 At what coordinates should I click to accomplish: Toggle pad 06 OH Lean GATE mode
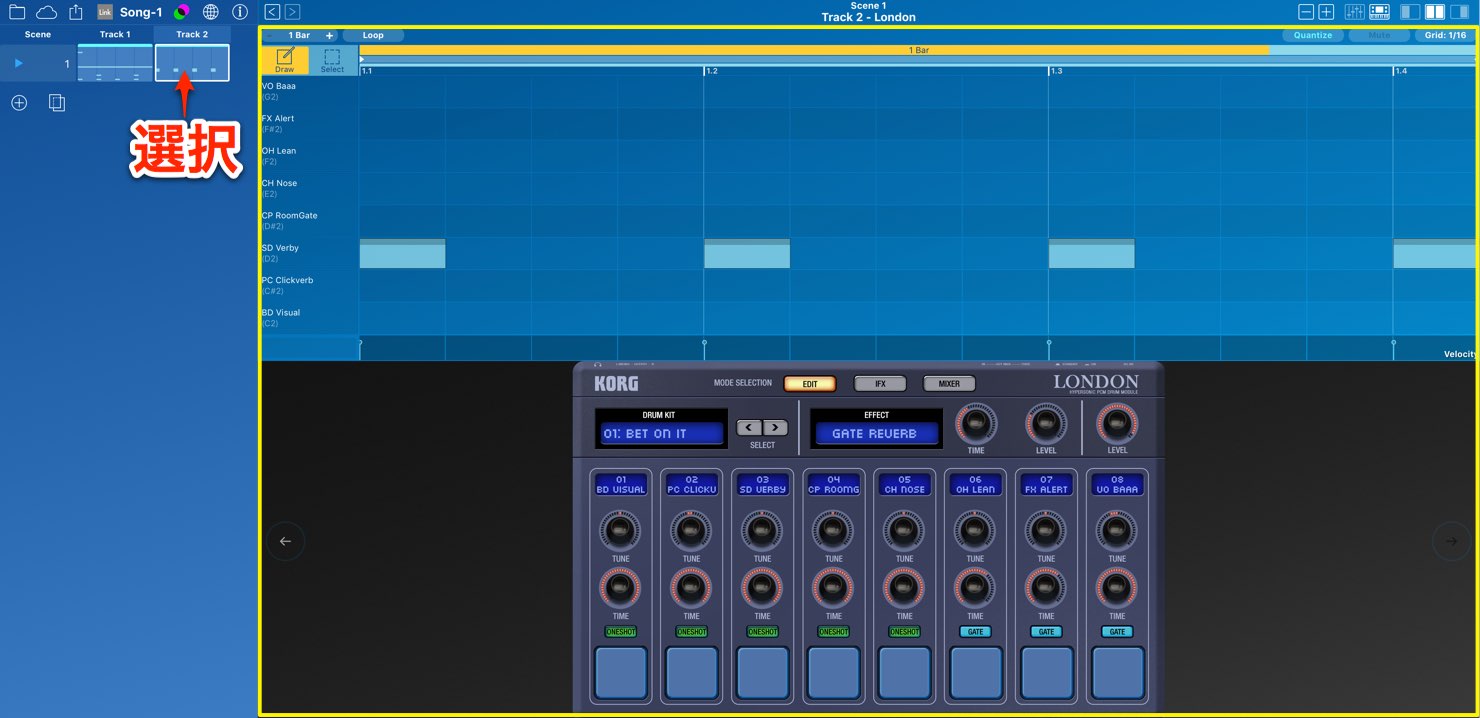click(x=975, y=632)
